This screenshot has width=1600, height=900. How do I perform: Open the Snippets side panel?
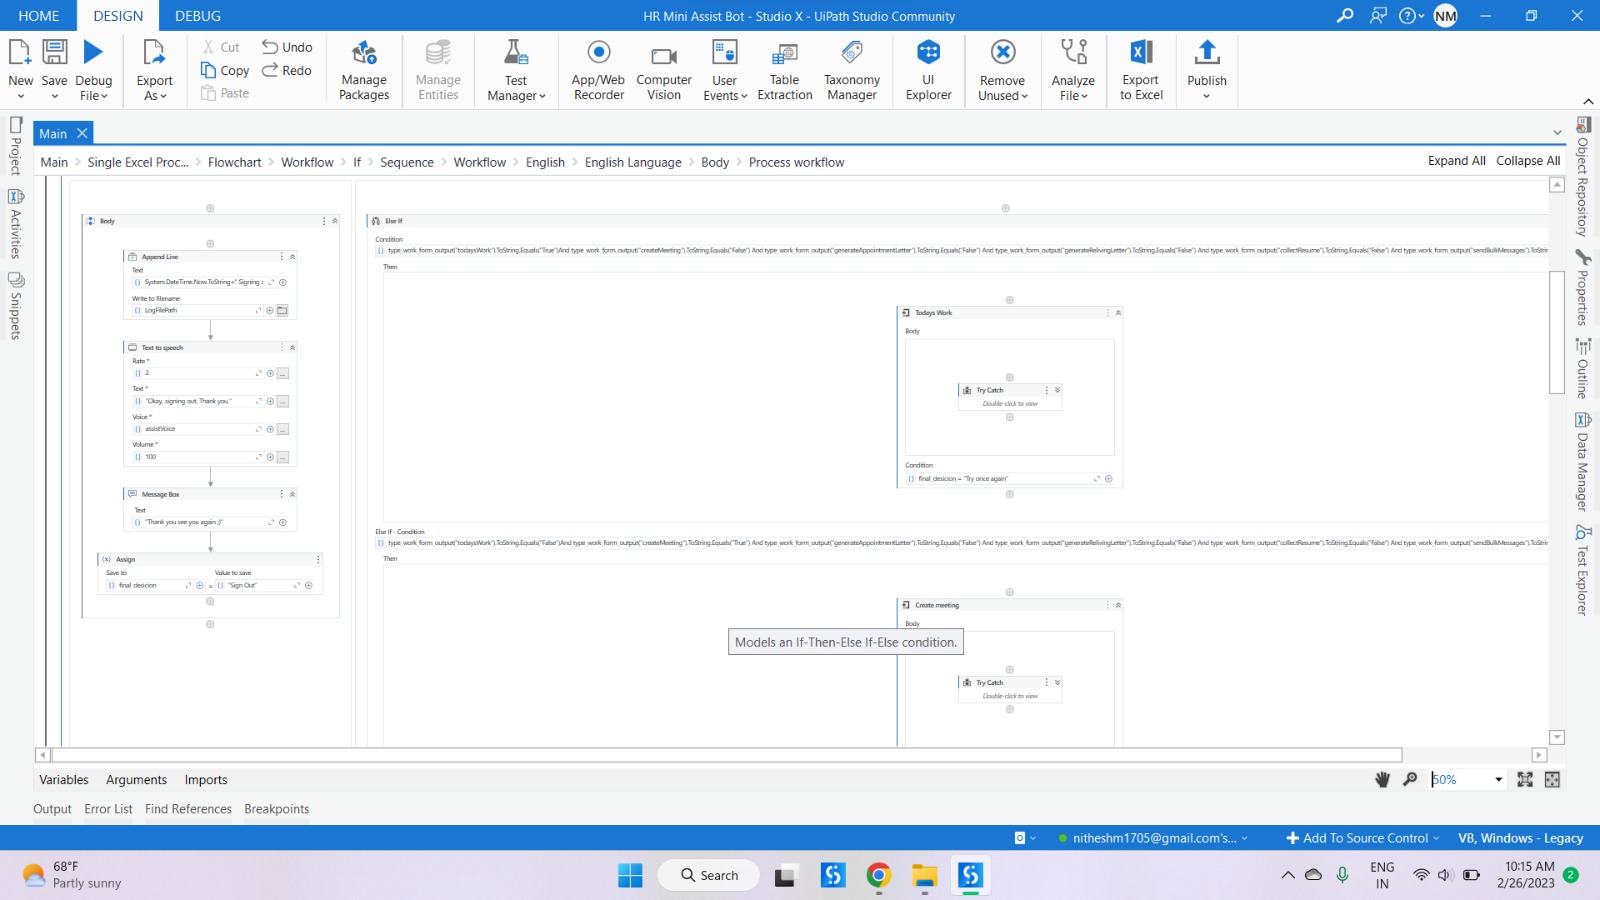pos(16,306)
